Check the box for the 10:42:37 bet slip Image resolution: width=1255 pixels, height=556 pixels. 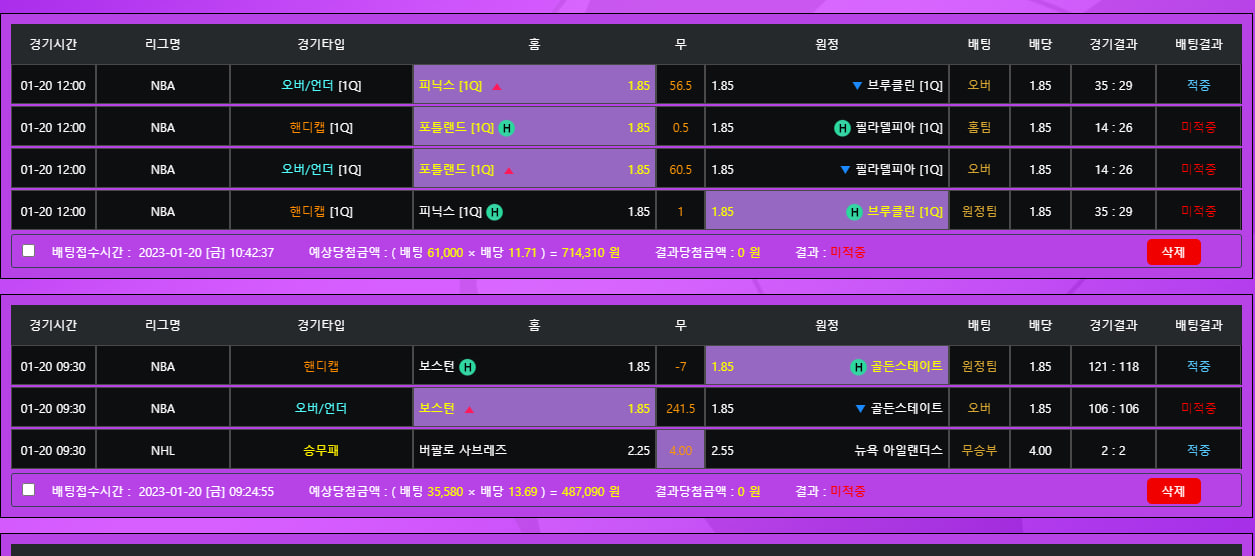29,251
